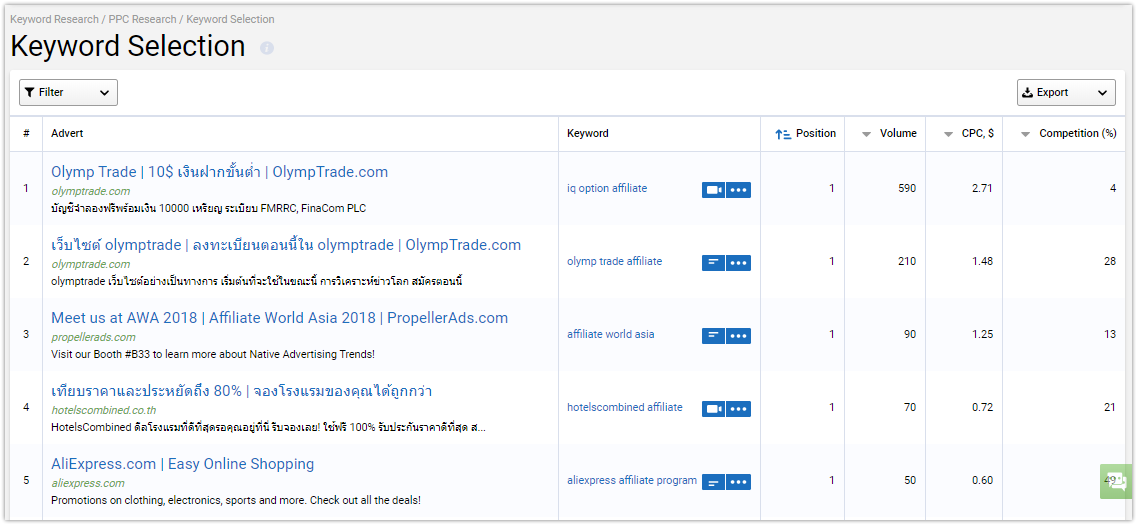Open the Olymp Trade 10$ advert title

click(x=220, y=172)
